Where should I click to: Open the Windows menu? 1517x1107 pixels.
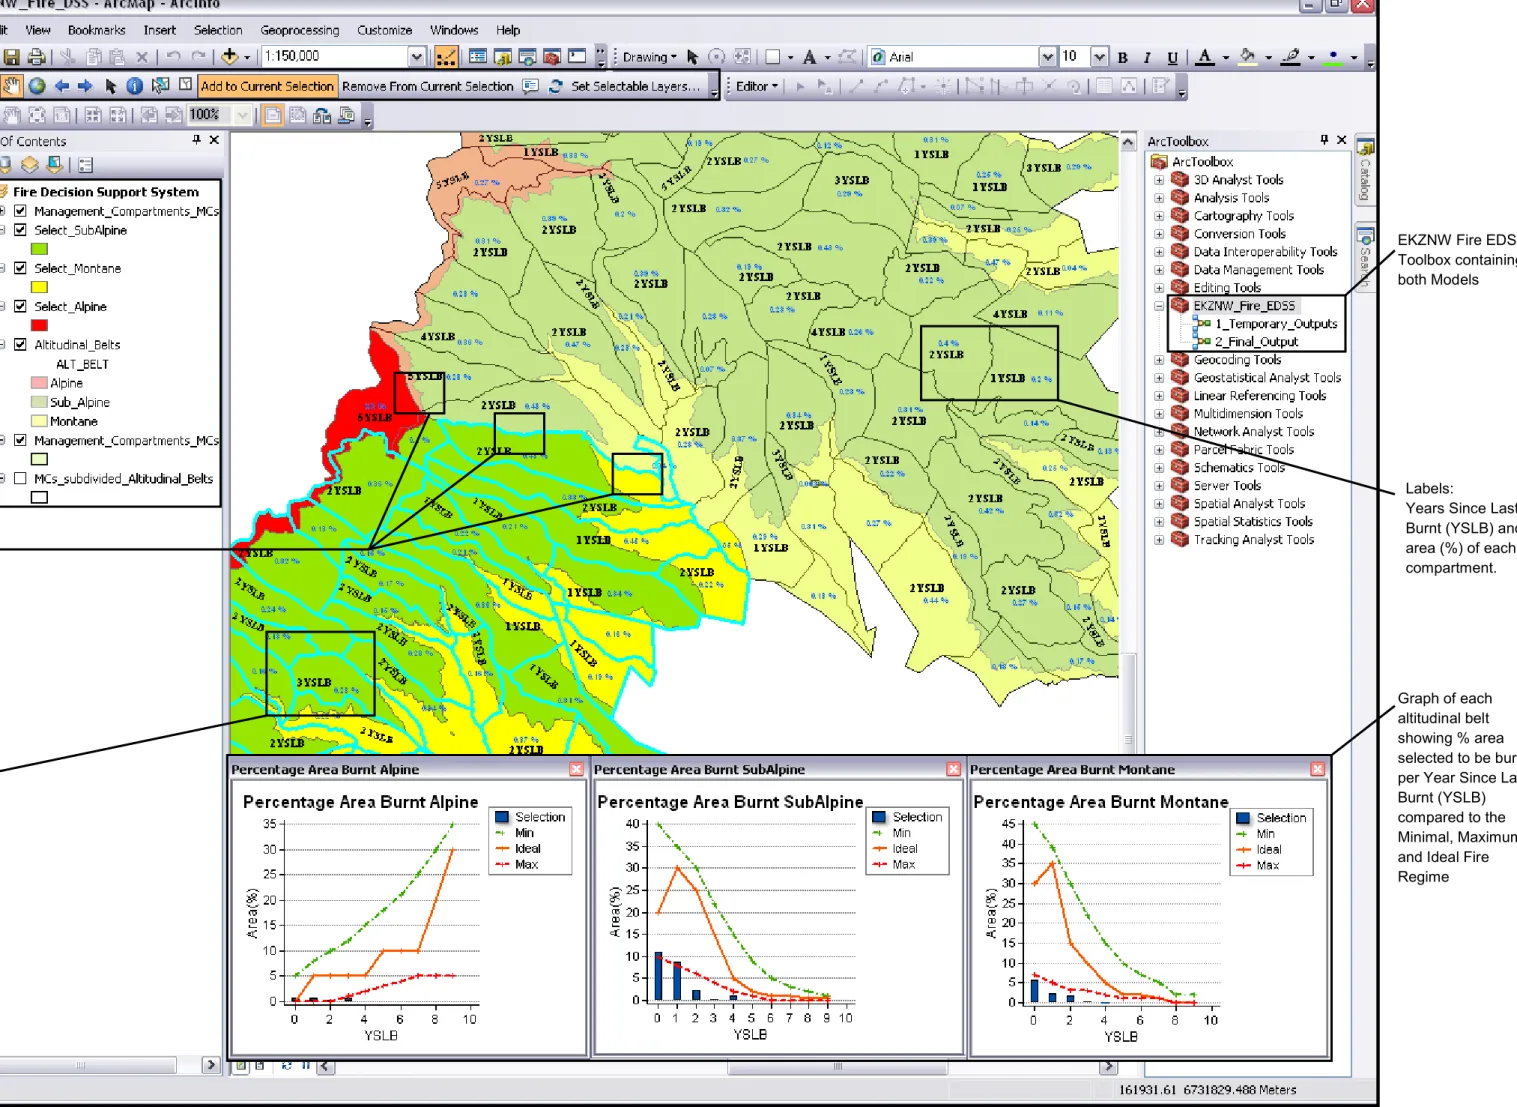click(x=454, y=30)
